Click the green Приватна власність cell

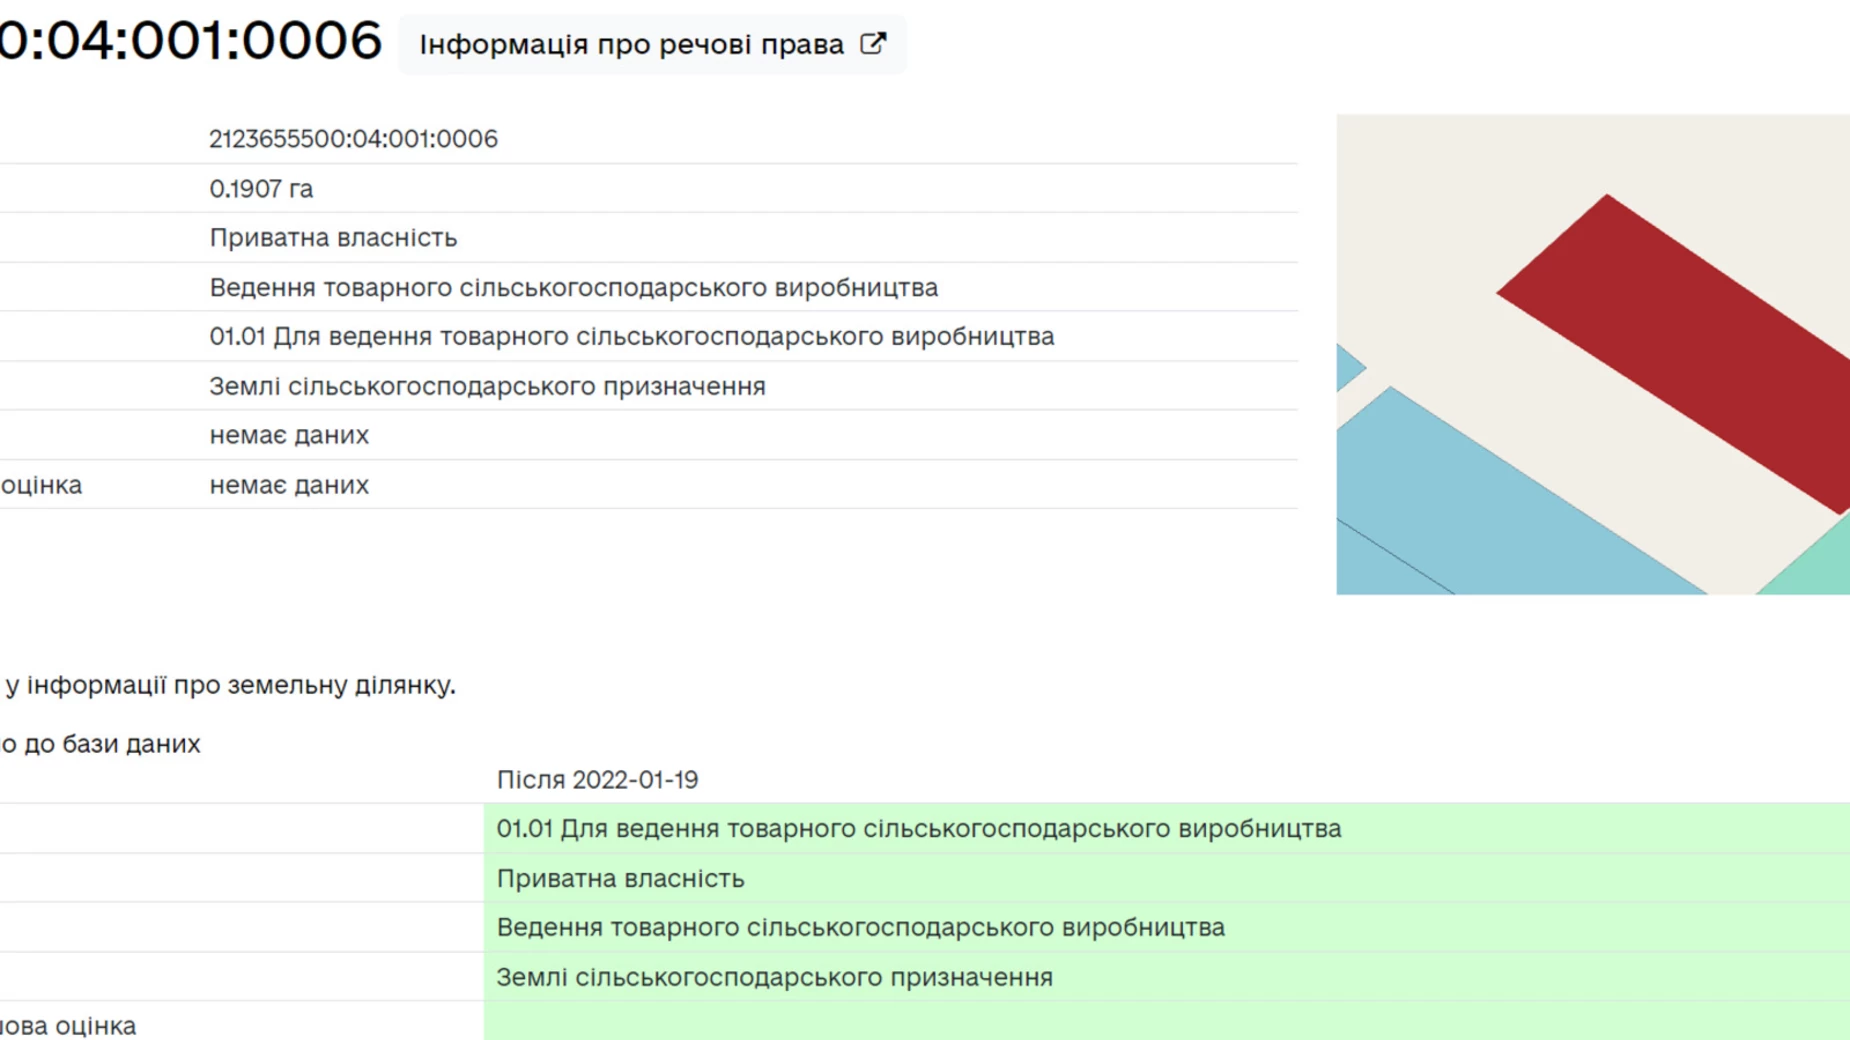[1167, 878]
